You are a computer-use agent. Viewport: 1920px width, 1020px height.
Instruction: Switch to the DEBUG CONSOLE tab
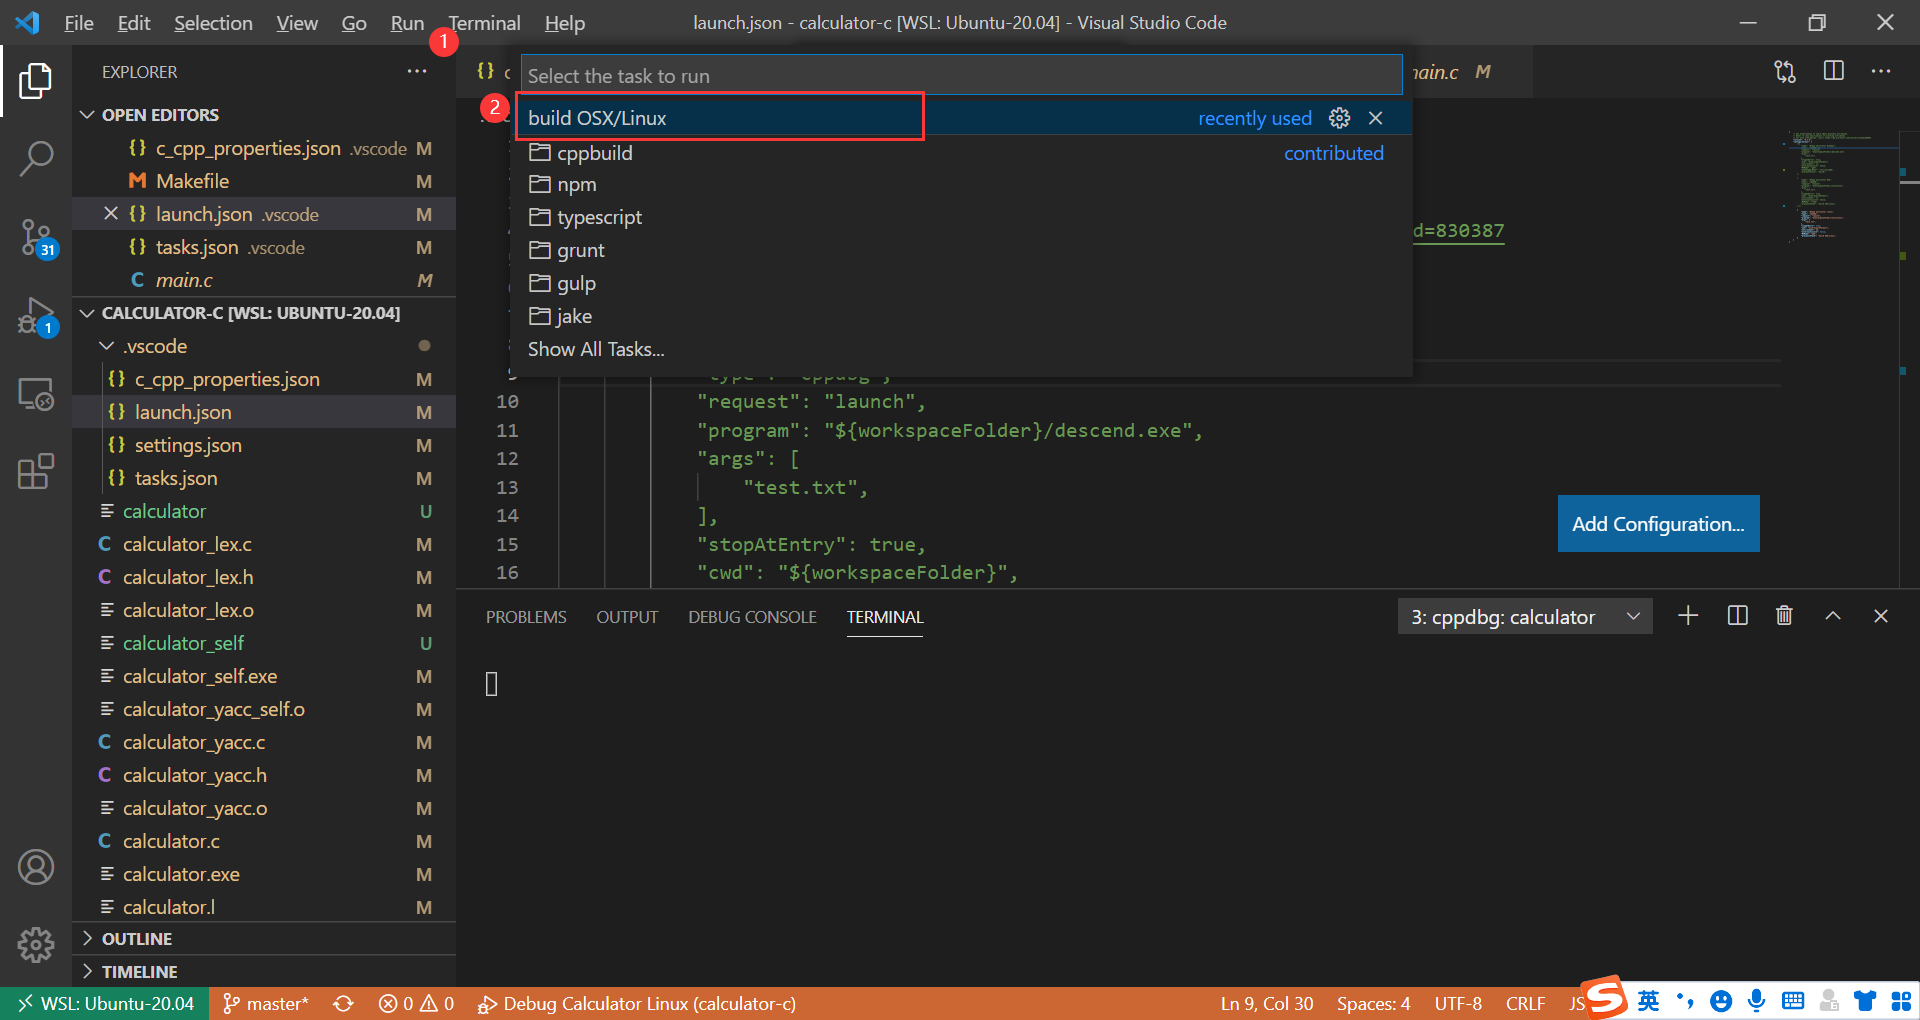coord(752,617)
